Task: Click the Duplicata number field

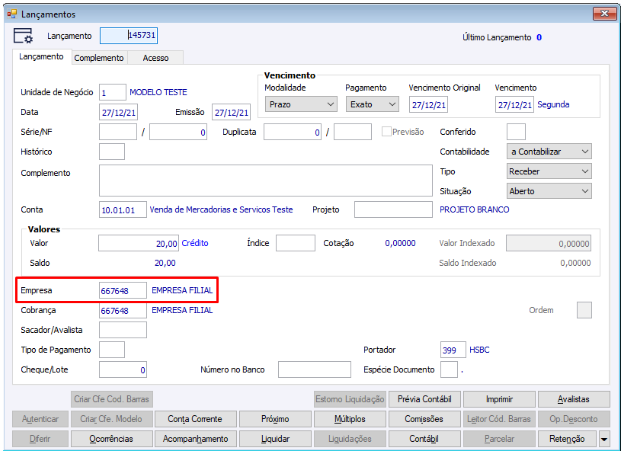Action: coord(292,132)
